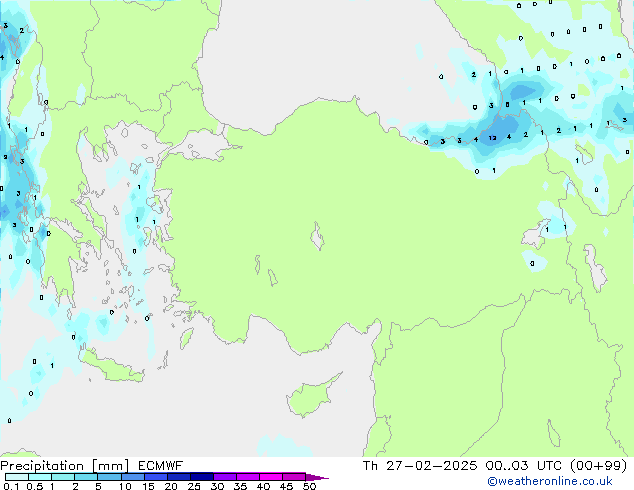
Task: Click the 40–45 mm bright pink swatch
Action: click(271, 477)
